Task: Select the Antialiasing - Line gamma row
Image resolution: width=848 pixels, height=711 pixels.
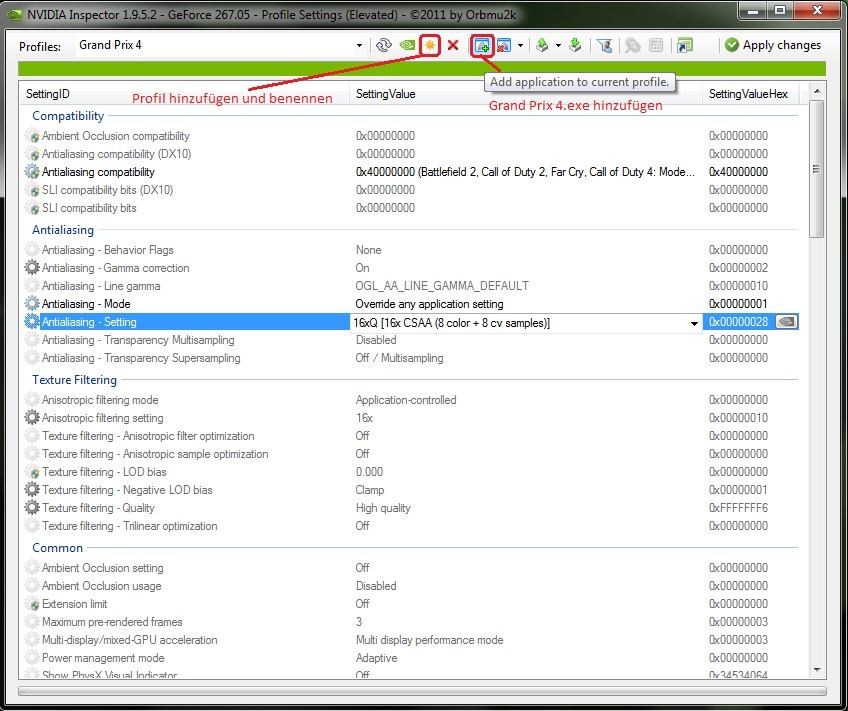Action: coord(411,286)
